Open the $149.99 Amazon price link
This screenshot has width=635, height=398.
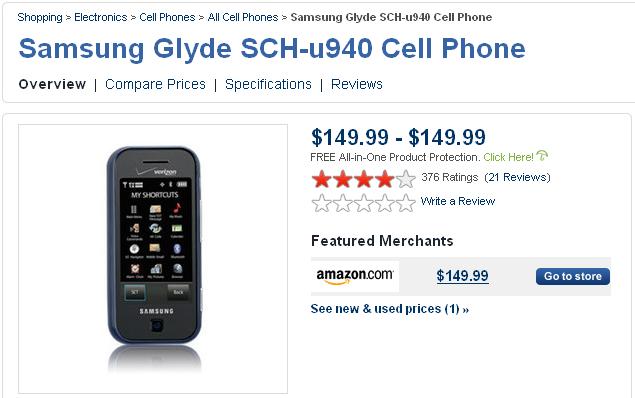462,276
